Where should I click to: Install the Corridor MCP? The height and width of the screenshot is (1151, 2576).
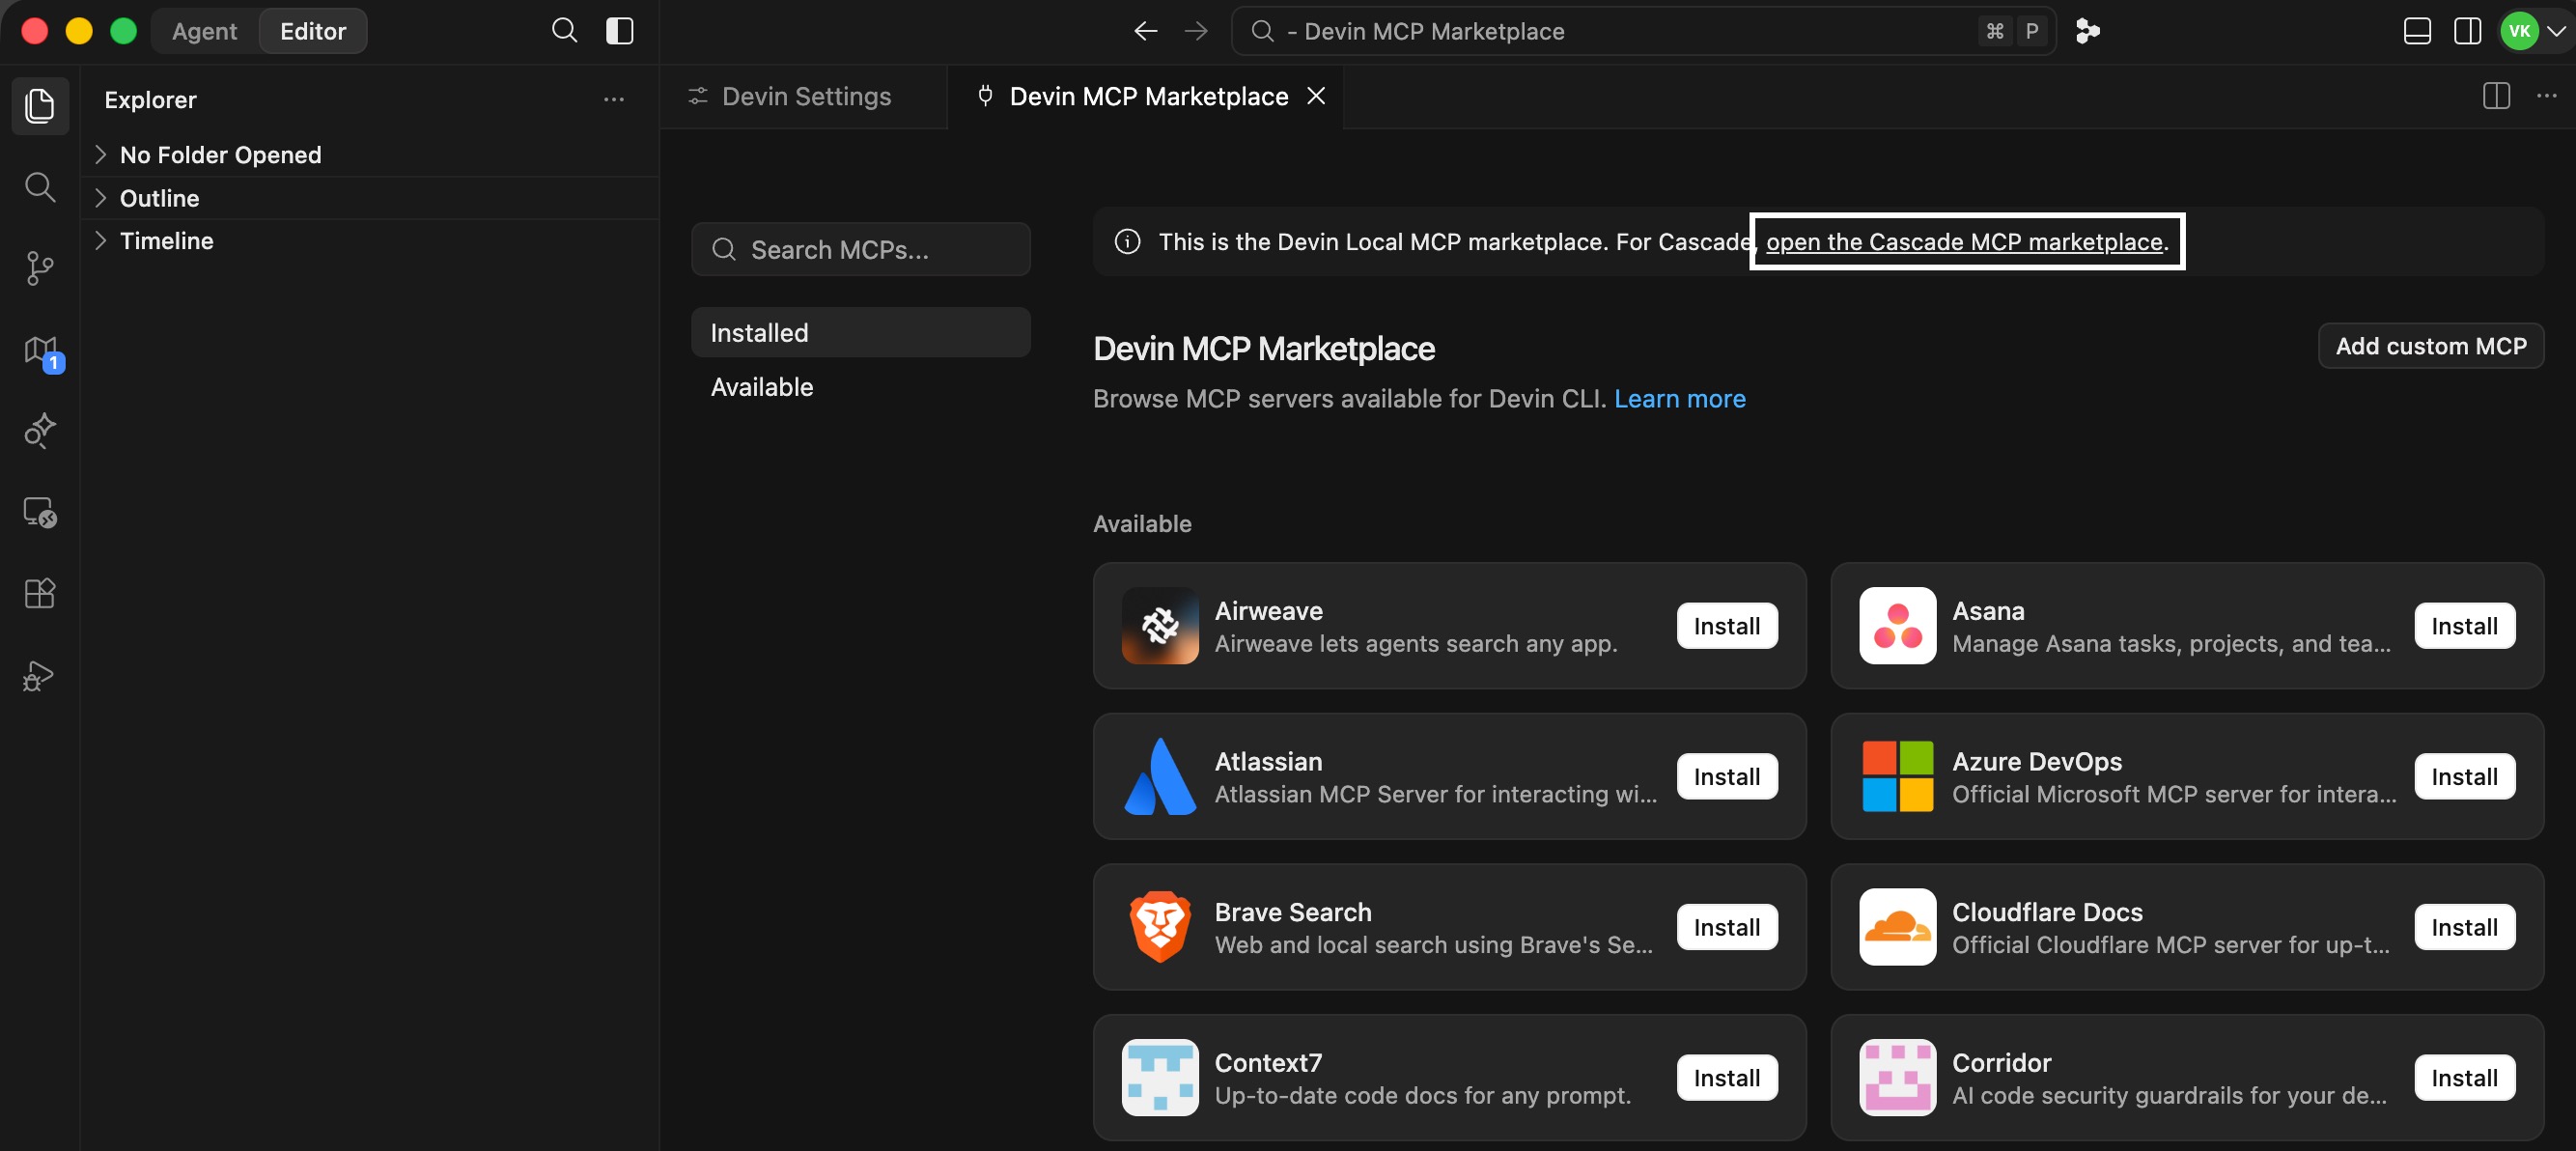point(2464,1078)
